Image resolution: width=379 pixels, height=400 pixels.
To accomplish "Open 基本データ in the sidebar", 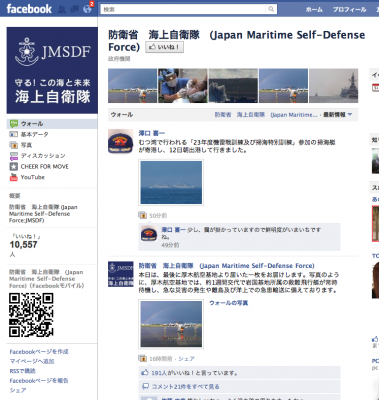I will pos(34,134).
